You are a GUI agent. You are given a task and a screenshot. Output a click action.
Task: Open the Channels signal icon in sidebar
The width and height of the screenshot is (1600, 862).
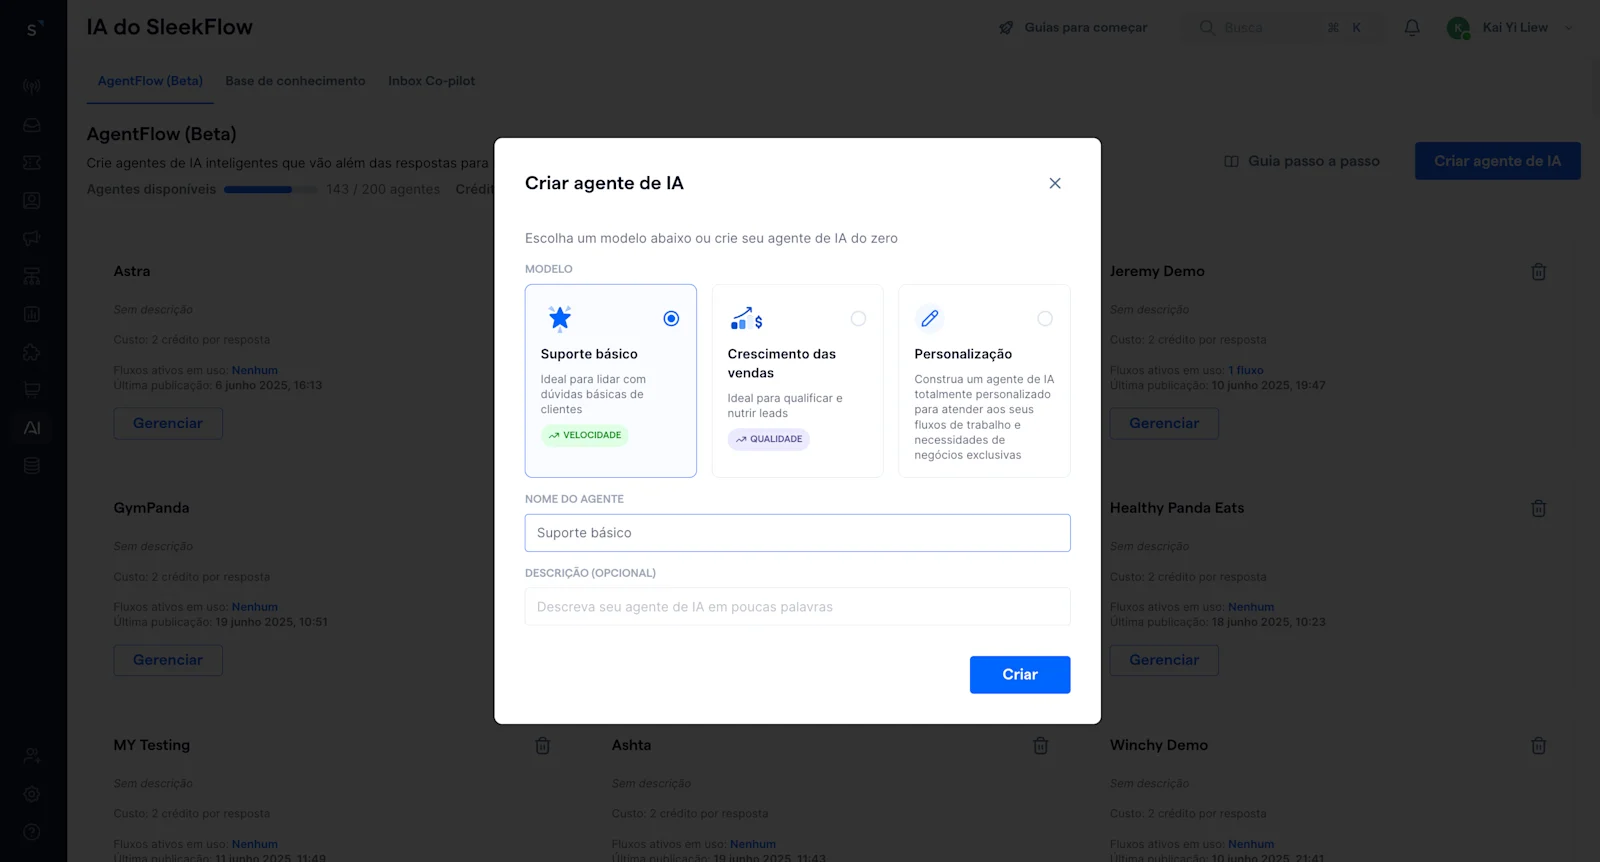32,87
